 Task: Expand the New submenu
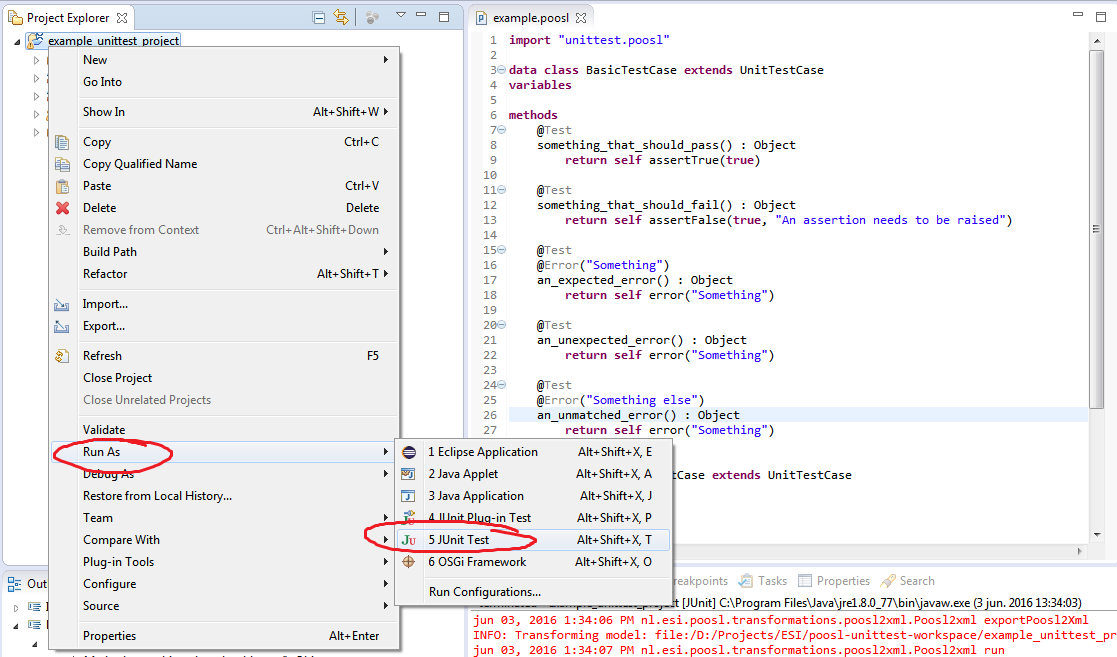pyautogui.click(x=224, y=60)
